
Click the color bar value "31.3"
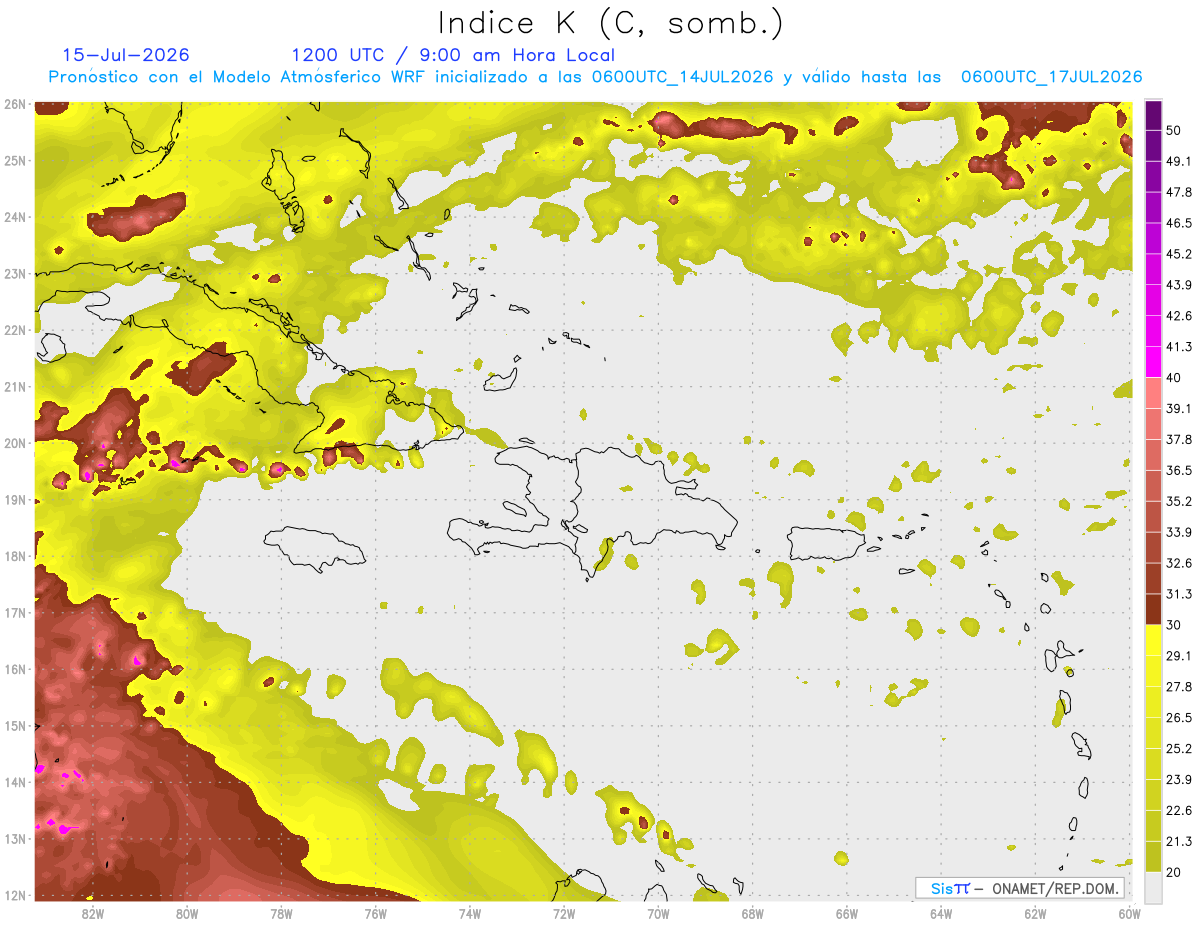tap(1180, 594)
